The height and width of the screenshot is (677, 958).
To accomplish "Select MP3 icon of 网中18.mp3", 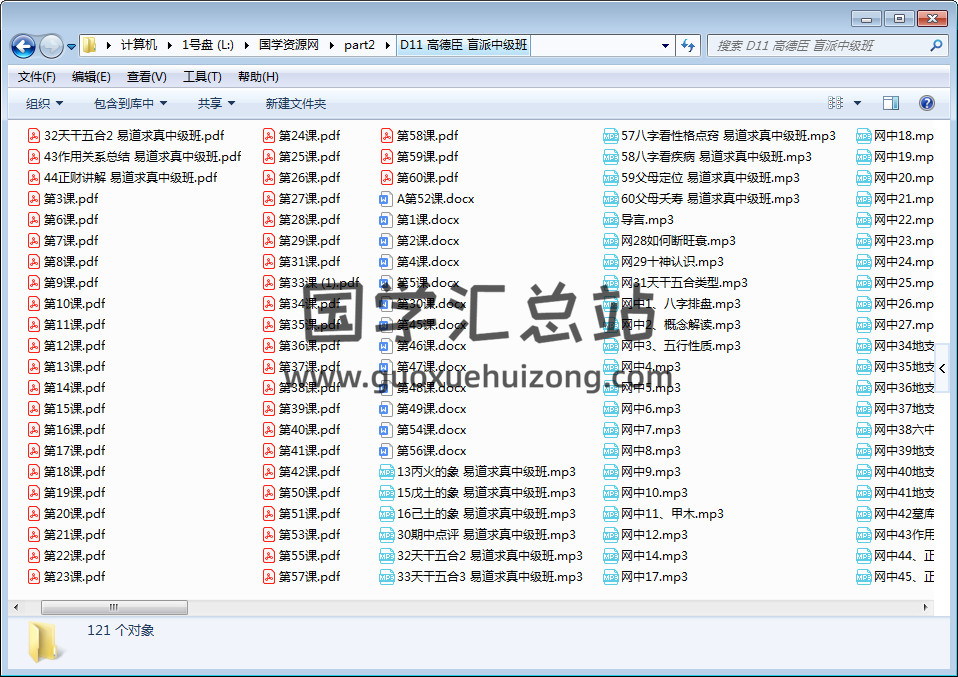I will coord(863,136).
